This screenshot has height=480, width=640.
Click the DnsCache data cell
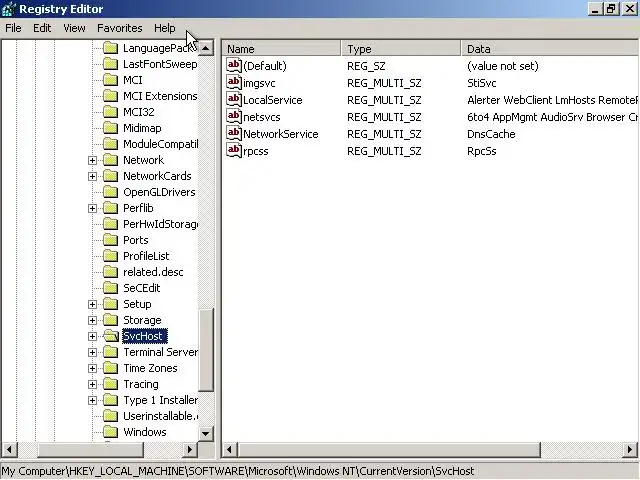(491, 134)
